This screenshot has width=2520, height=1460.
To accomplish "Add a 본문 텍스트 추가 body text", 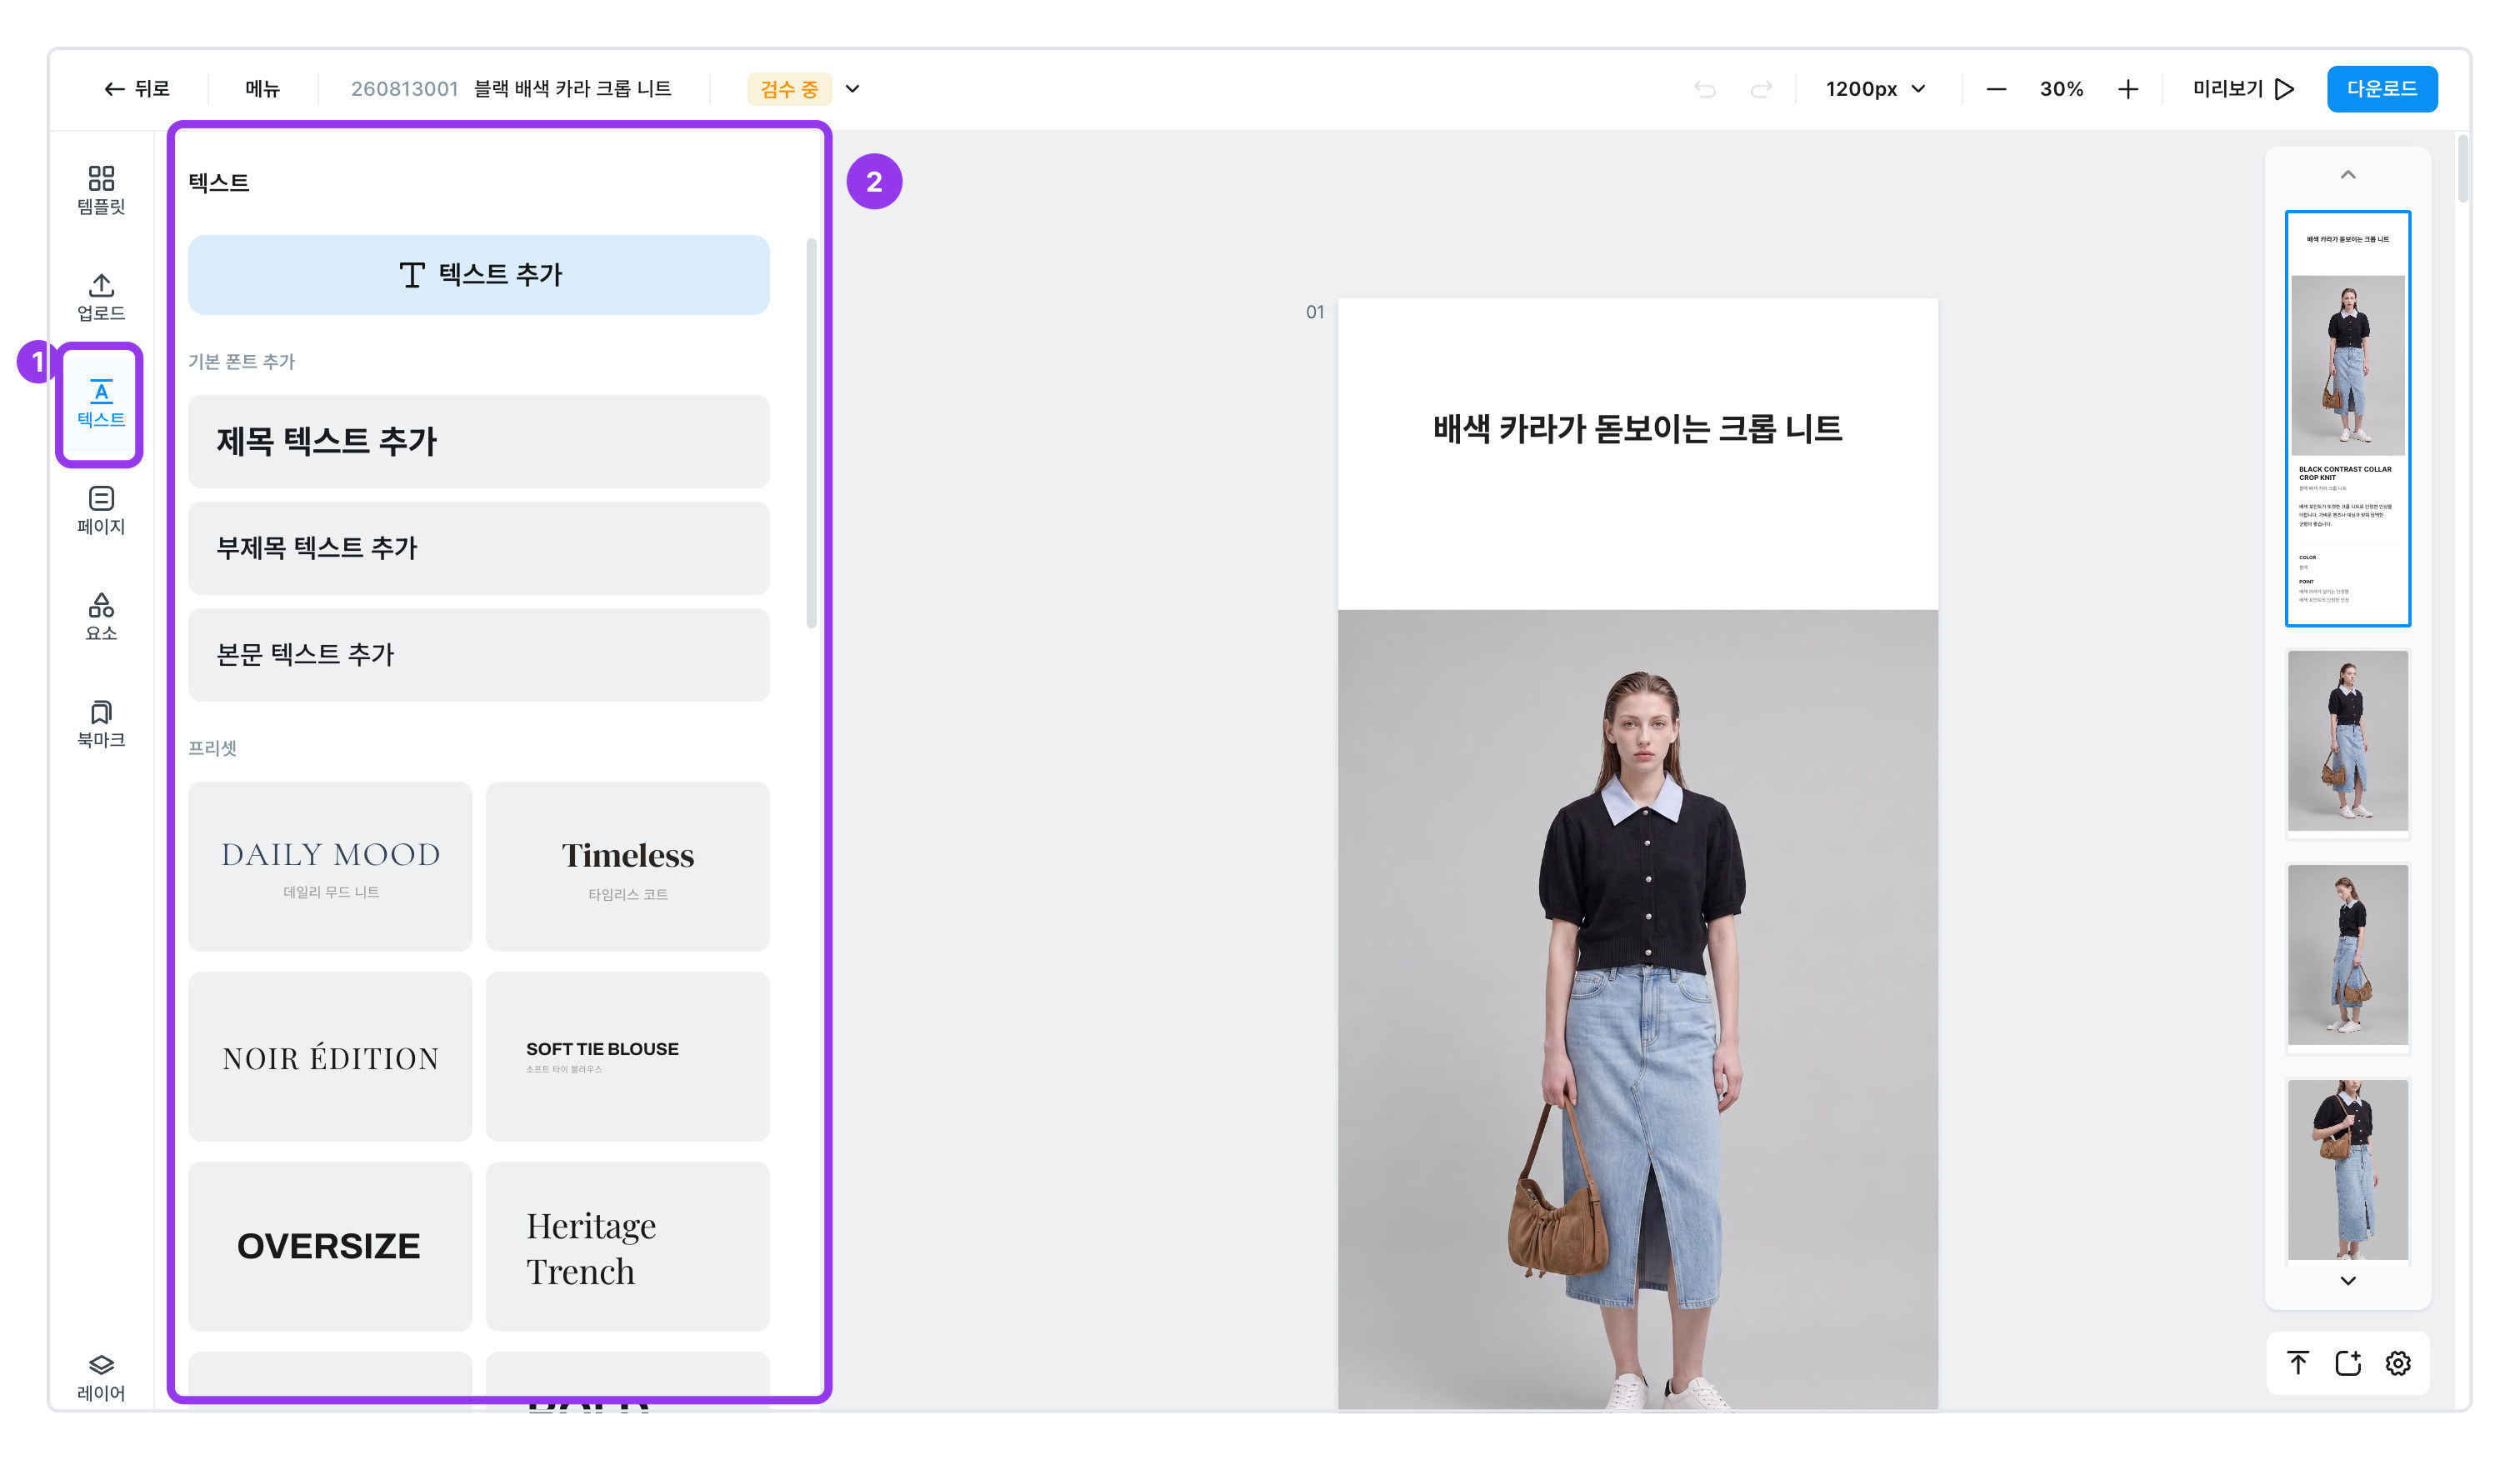I will tap(479, 654).
